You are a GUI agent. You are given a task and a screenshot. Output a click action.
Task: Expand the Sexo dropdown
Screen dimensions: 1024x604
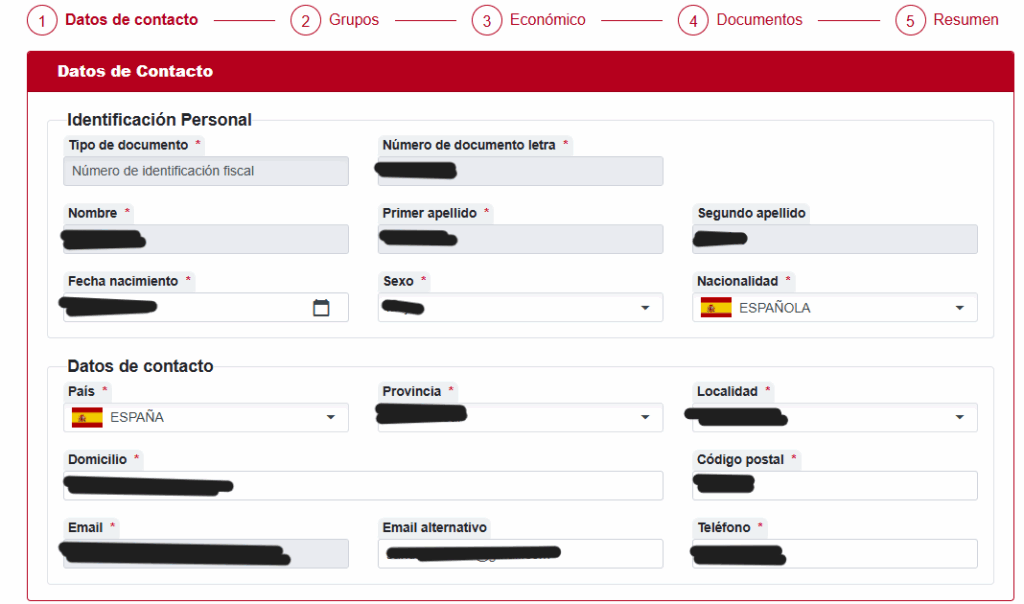(645, 308)
